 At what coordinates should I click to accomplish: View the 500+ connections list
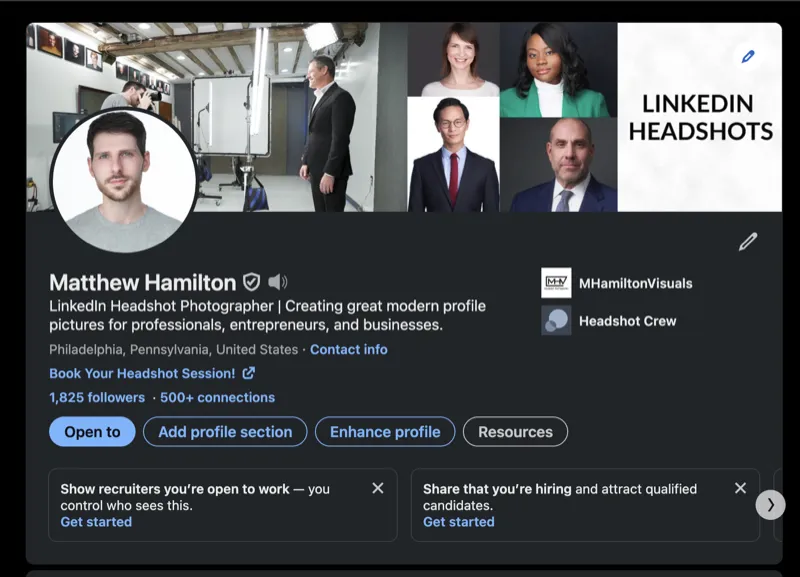[x=215, y=397]
